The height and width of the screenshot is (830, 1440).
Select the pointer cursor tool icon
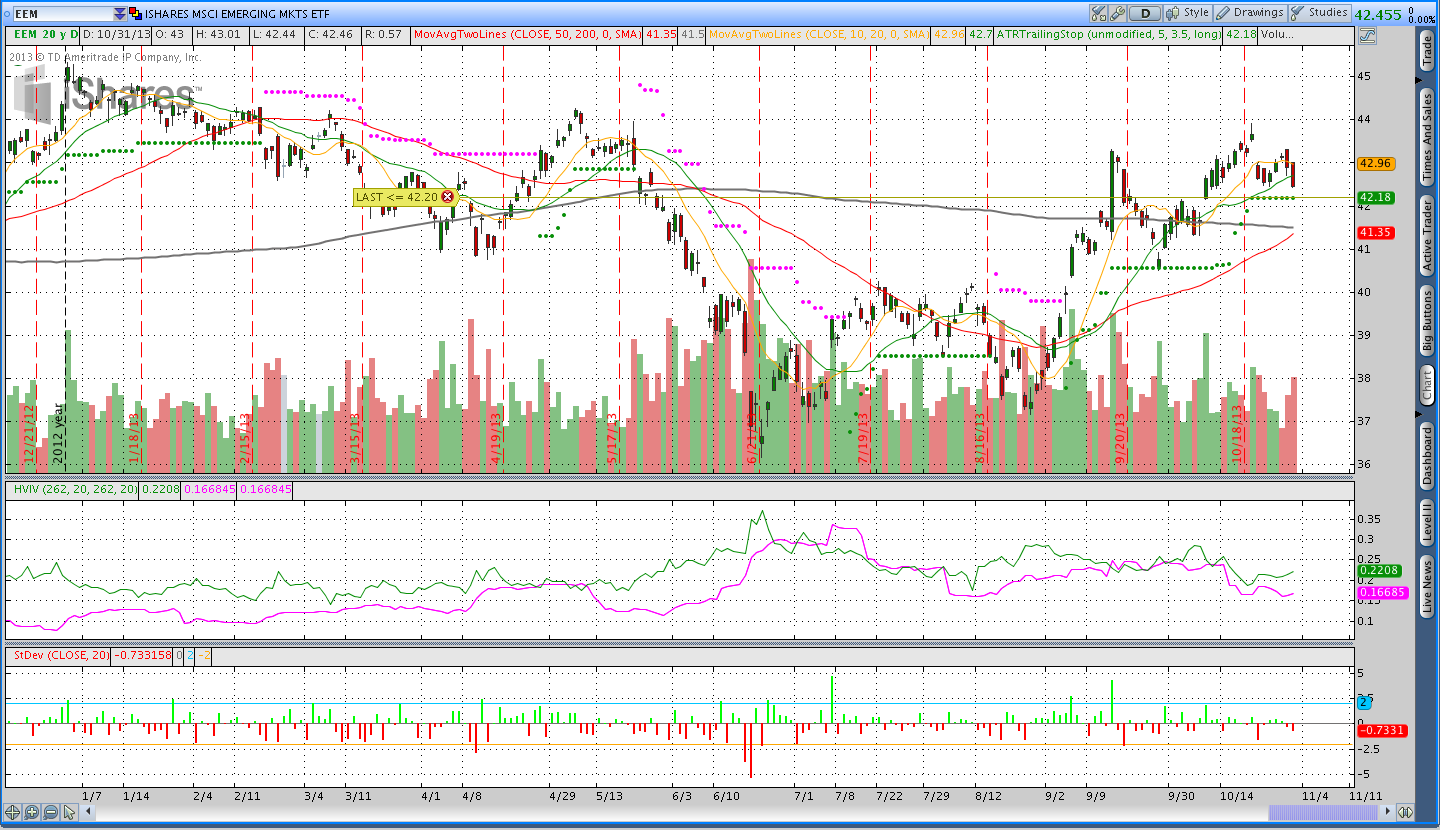(x=69, y=812)
